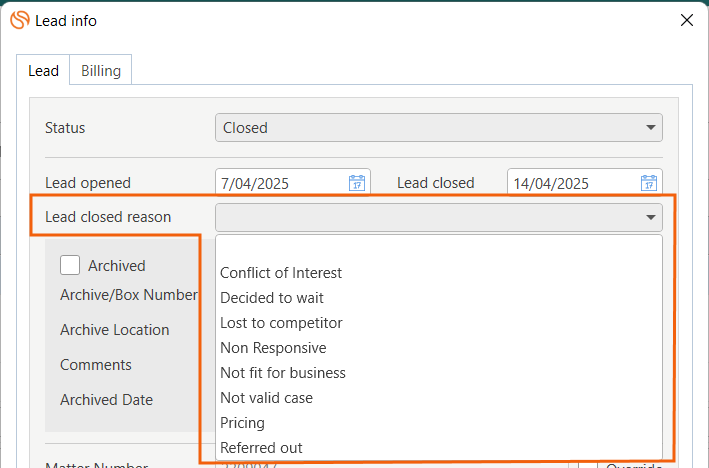Image resolution: width=709 pixels, height=468 pixels.
Task: Expand the Status dropdown arrow
Action: point(651,128)
